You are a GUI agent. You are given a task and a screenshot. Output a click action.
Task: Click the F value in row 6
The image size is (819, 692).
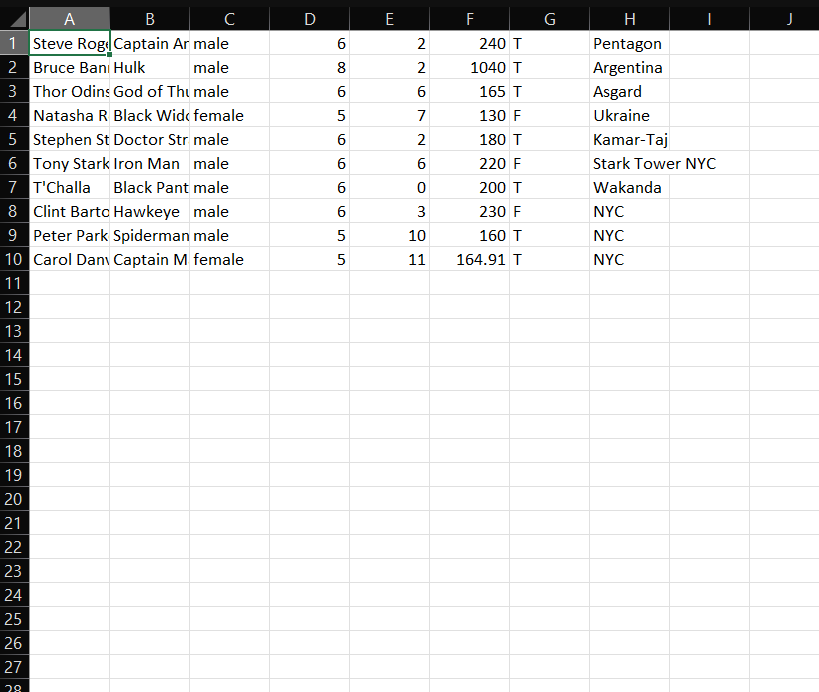(x=549, y=163)
